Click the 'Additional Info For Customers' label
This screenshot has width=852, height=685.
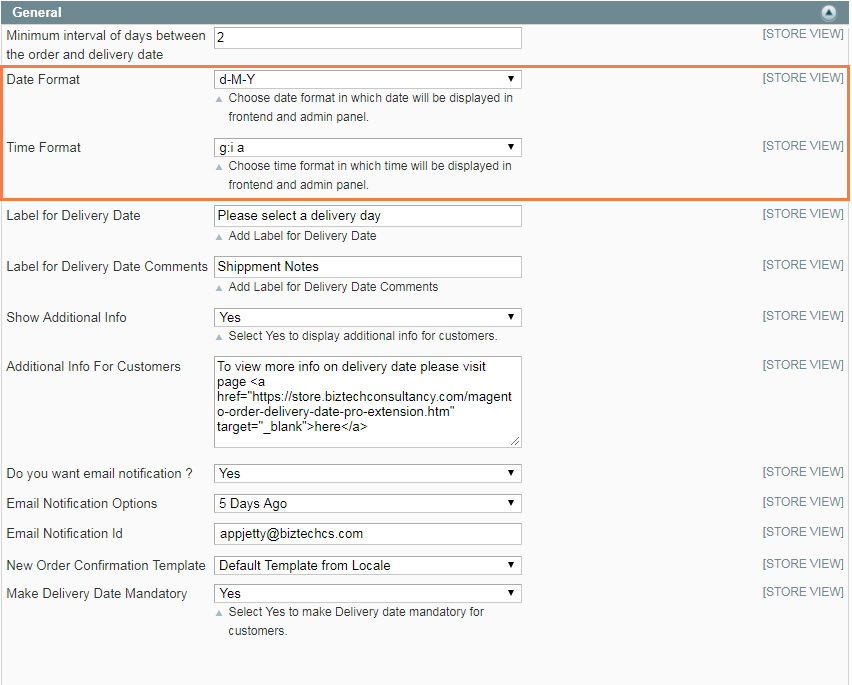(x=93, y=367)
